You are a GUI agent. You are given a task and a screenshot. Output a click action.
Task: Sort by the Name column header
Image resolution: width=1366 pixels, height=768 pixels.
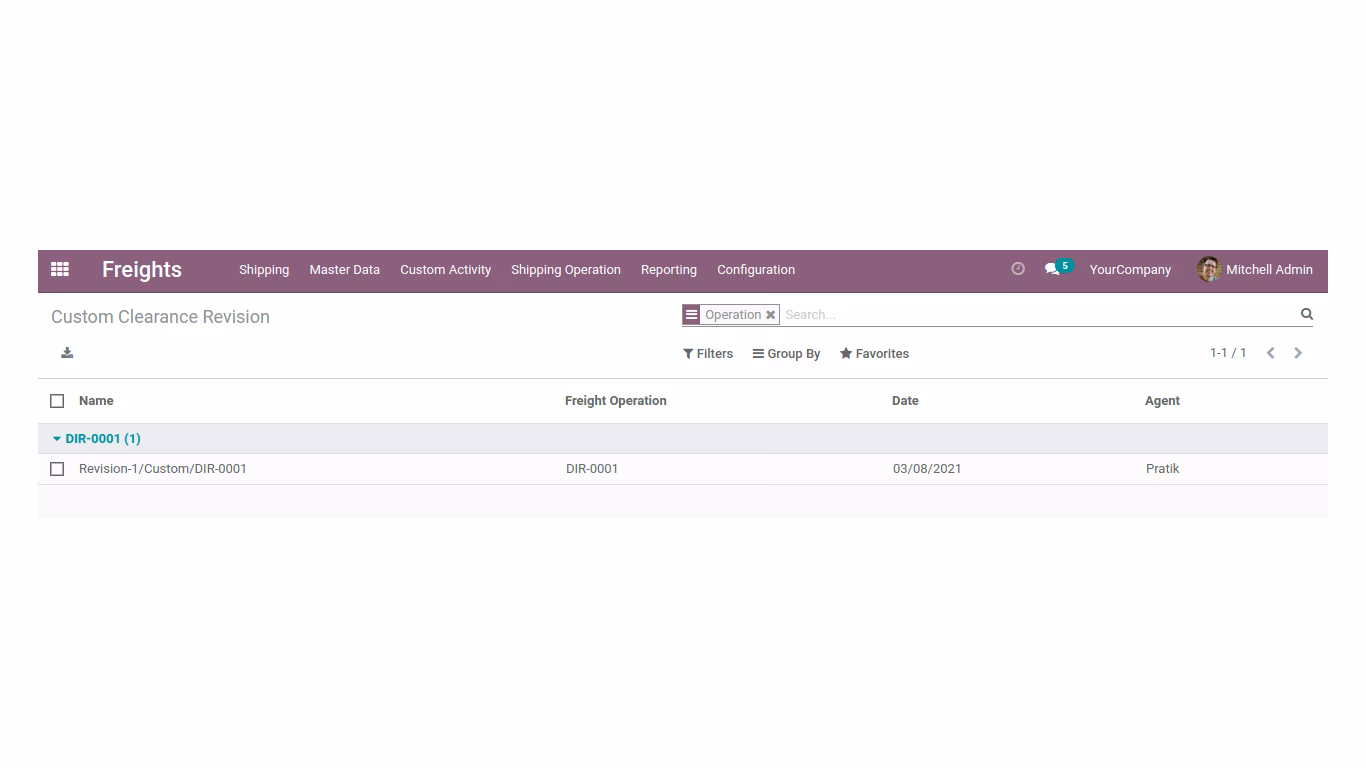click(x=96, y=401)
